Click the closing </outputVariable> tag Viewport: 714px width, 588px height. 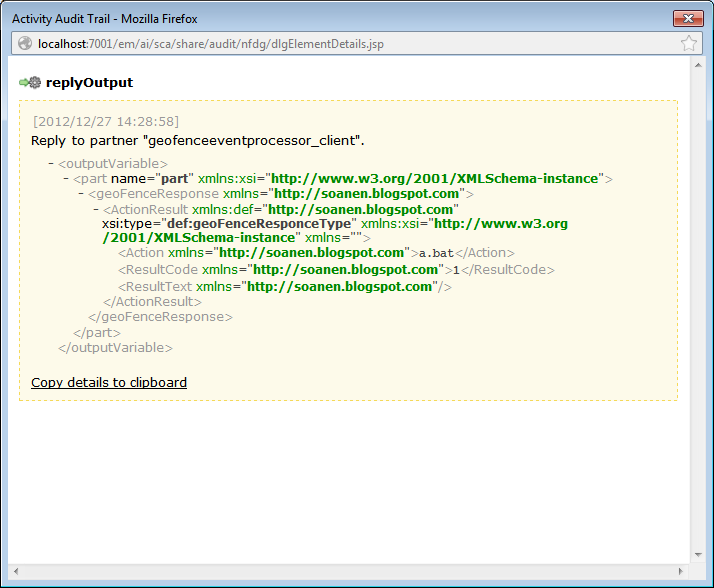[115, 348]
